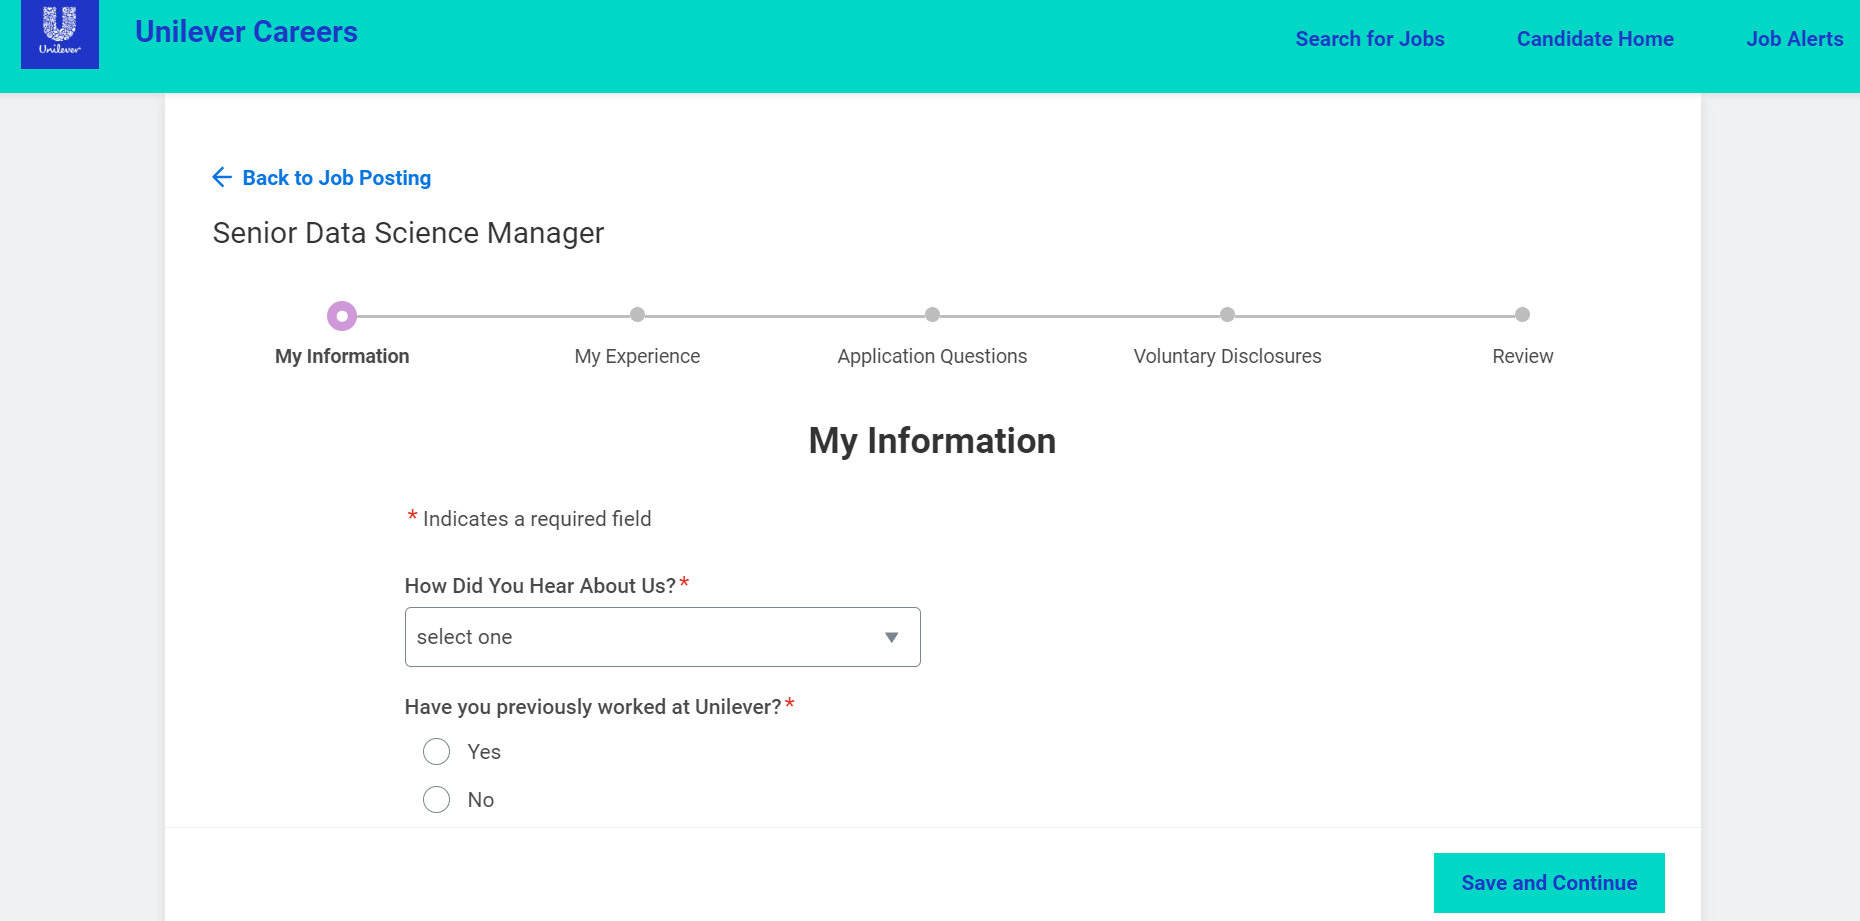Click the Save and Continue button
1860x921 pixels.
pyautogui.click(x=1549, y=883)
